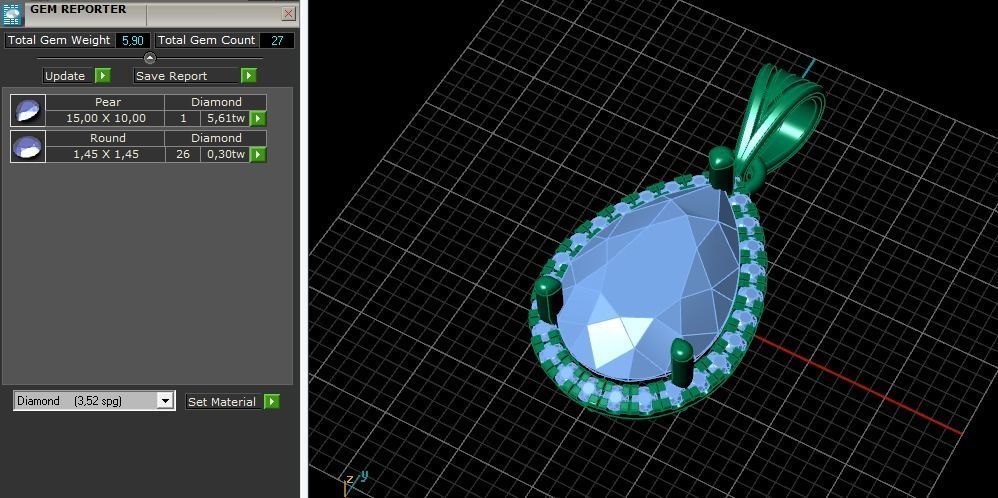This screenshot has height=498, width=998.
Task: Click the Diamond material in Round row
Action: pyautogui.click(x=216, y=138)
